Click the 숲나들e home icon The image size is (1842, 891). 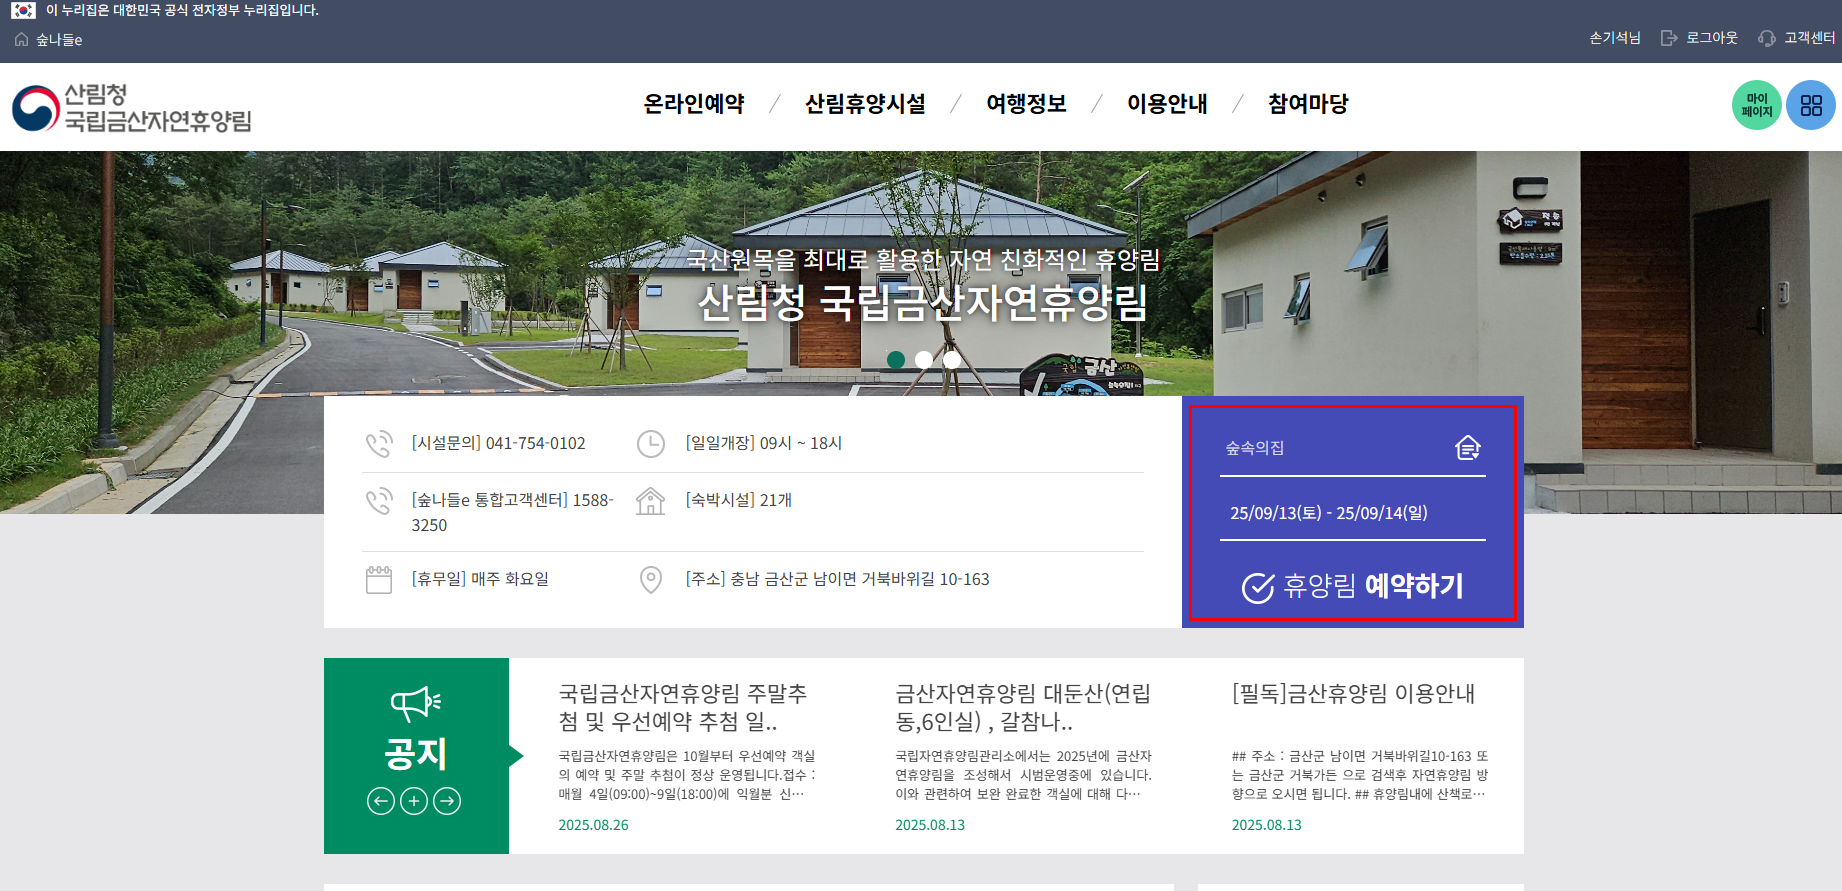tap(22, 40)
